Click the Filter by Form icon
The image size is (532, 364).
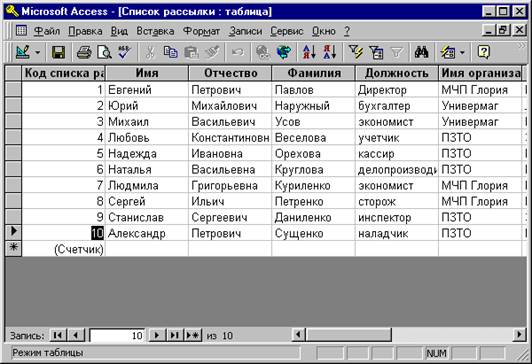point(376,52)
